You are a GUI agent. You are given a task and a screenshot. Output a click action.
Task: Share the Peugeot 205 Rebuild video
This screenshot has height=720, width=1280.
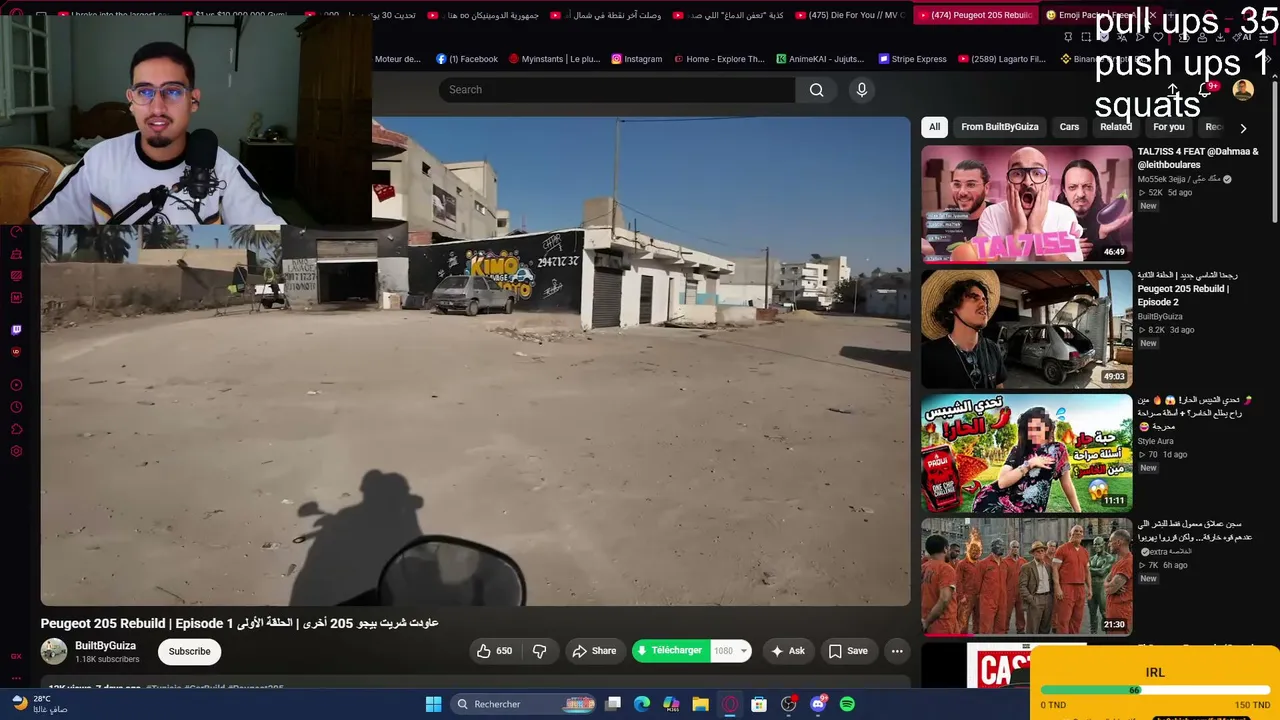[x=594, y=651]
